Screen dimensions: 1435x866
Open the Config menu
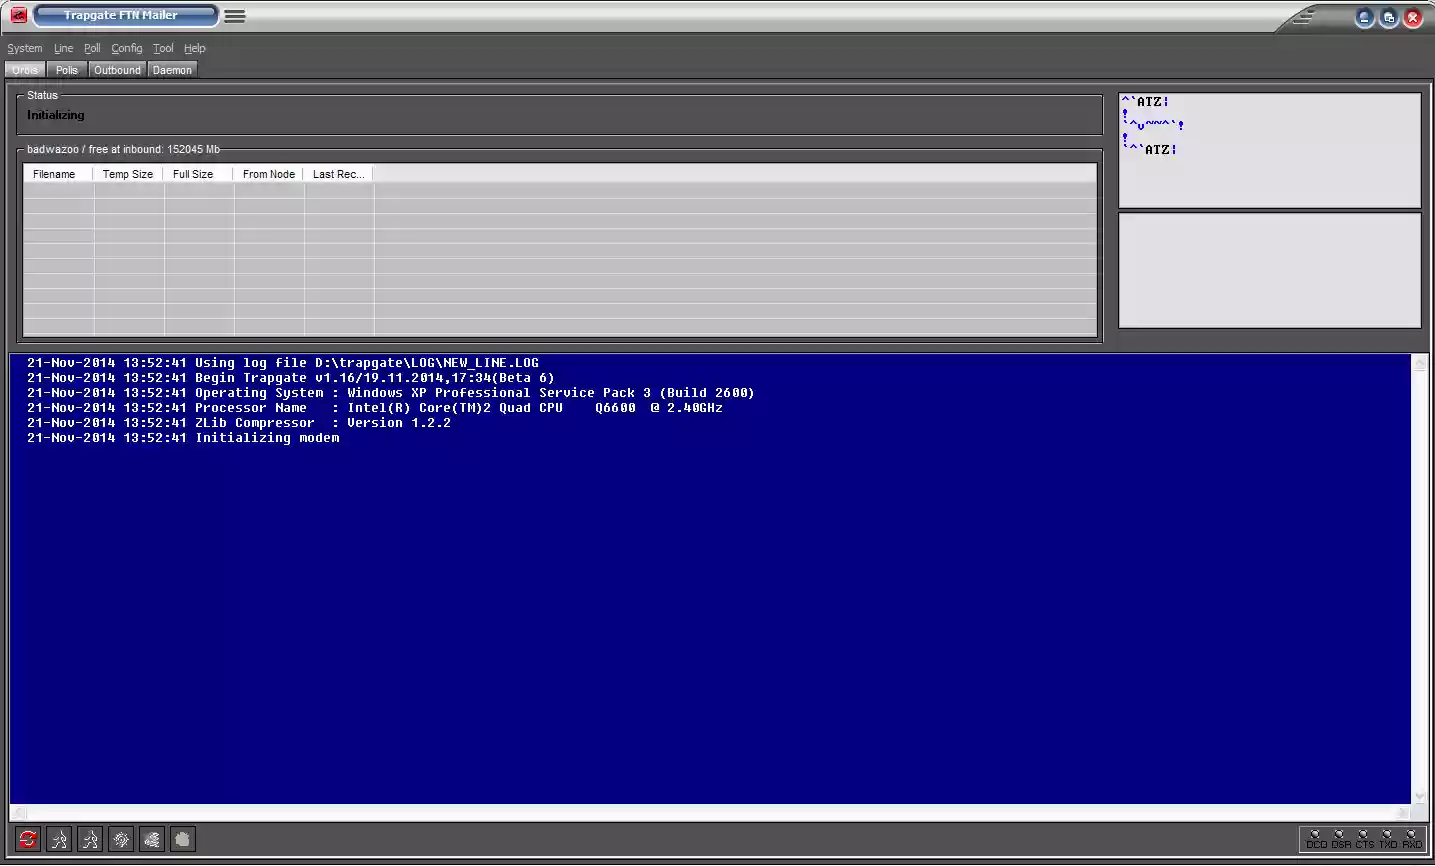coord(126,48)
